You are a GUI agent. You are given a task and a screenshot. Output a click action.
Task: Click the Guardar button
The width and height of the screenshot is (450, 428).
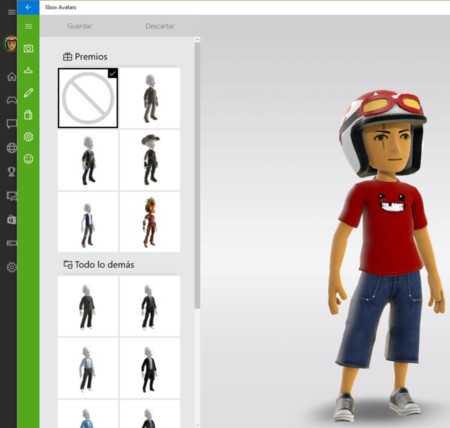(79, 26)
